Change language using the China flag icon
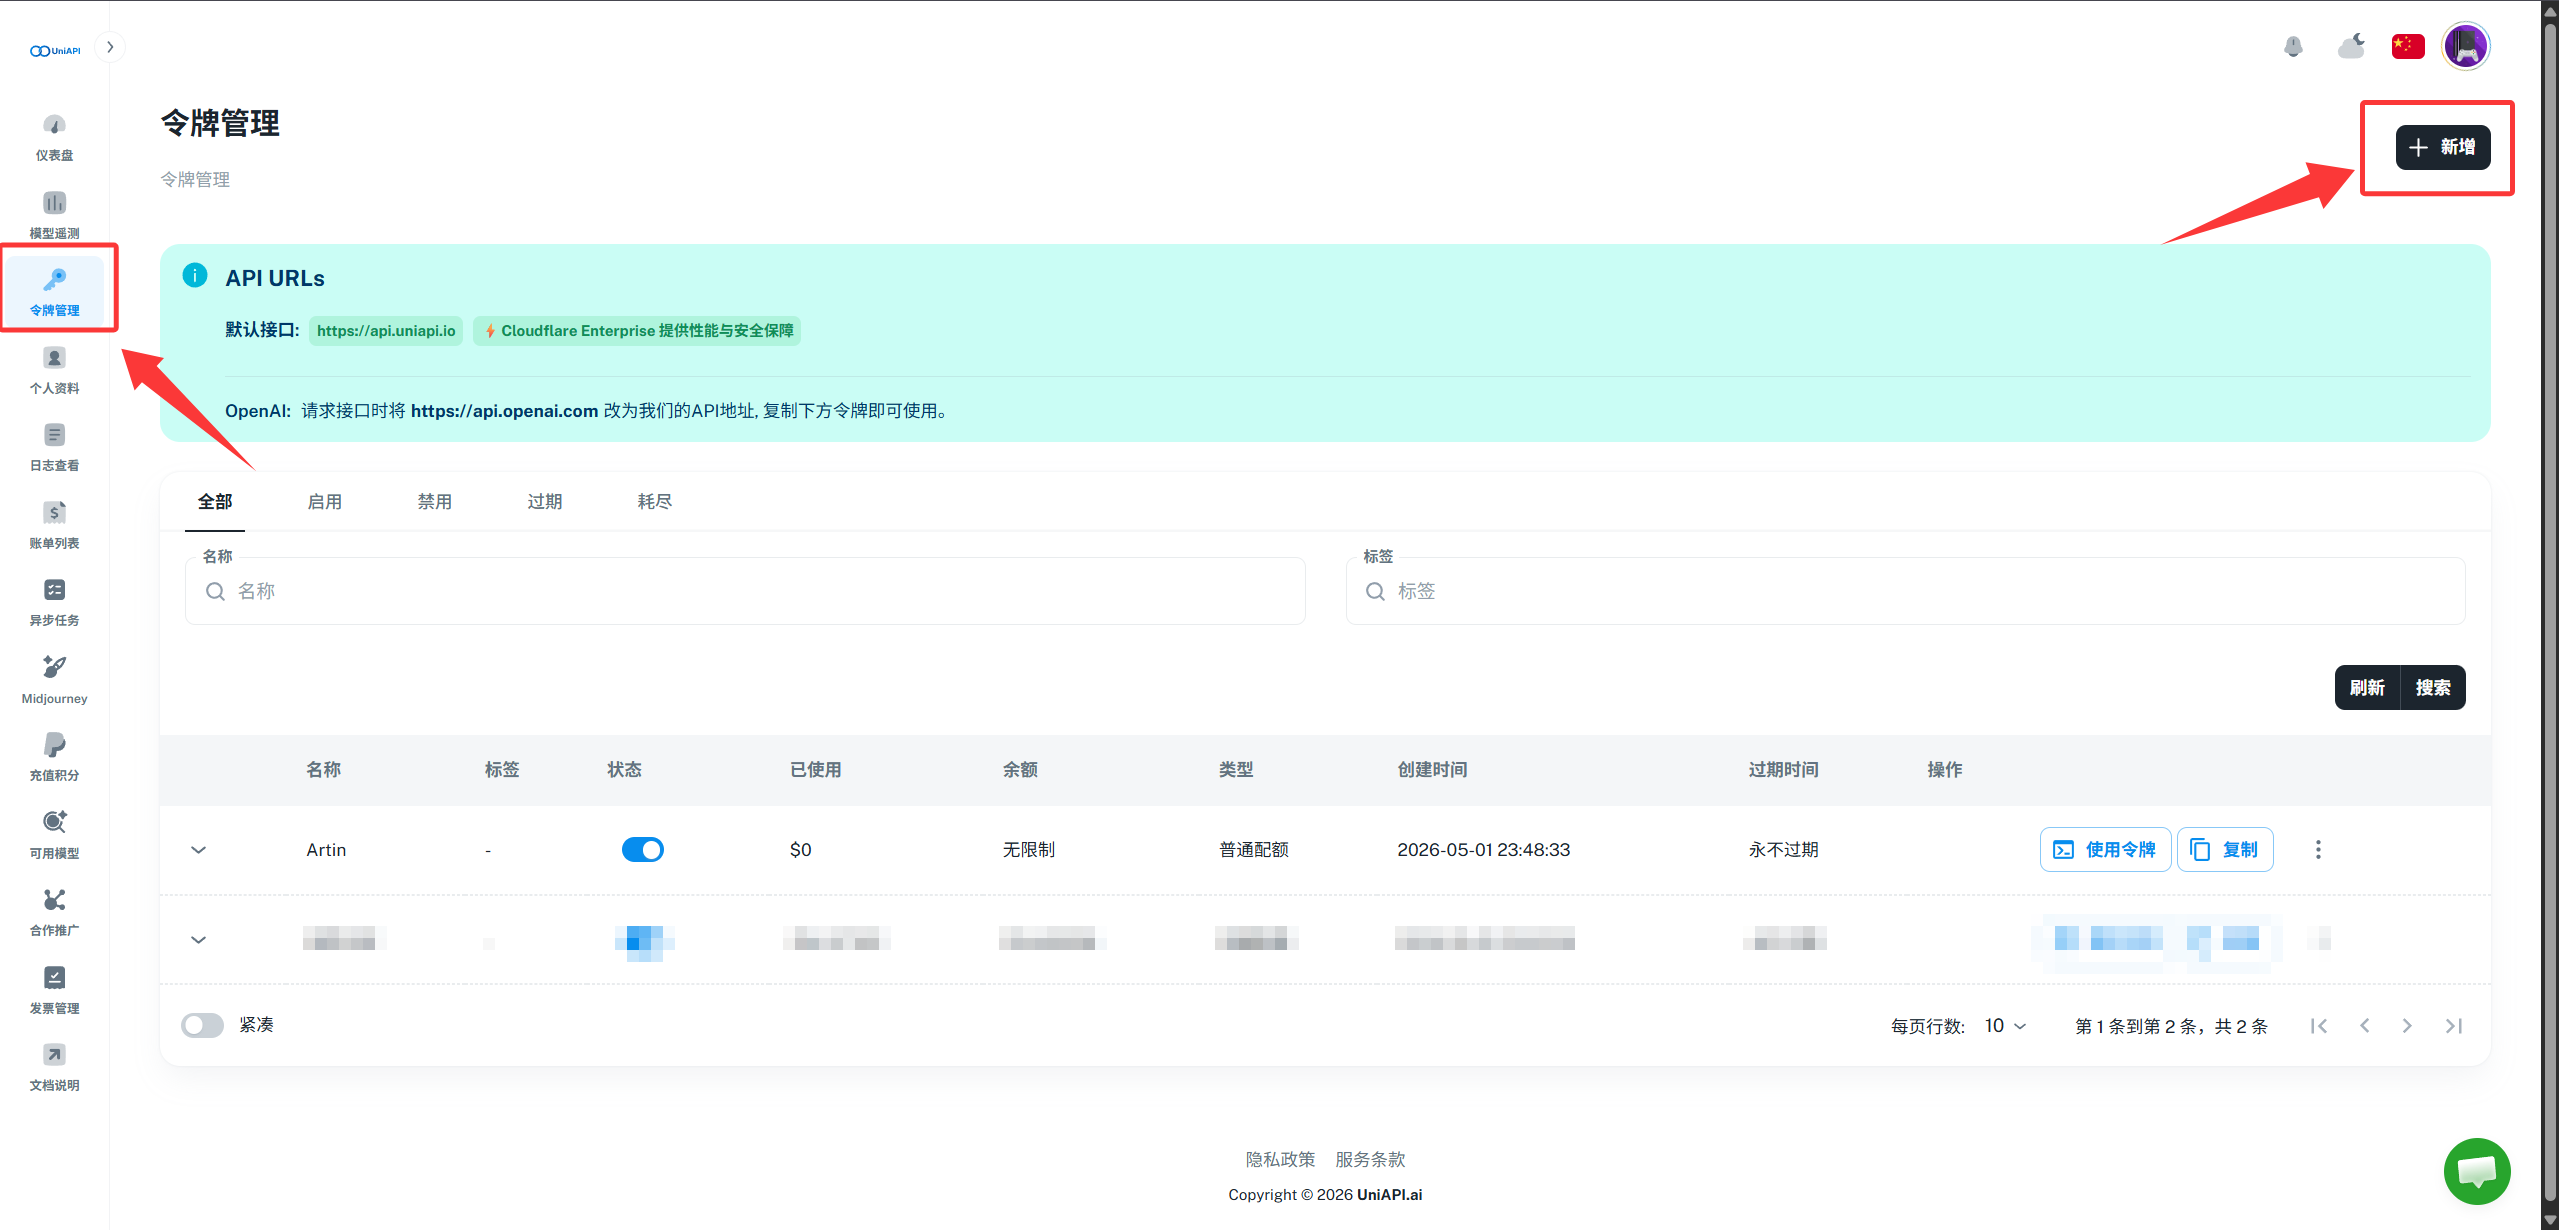Image resolution: width=2559 pixels, height=1230 pixels. click(x=2408, y=46)
